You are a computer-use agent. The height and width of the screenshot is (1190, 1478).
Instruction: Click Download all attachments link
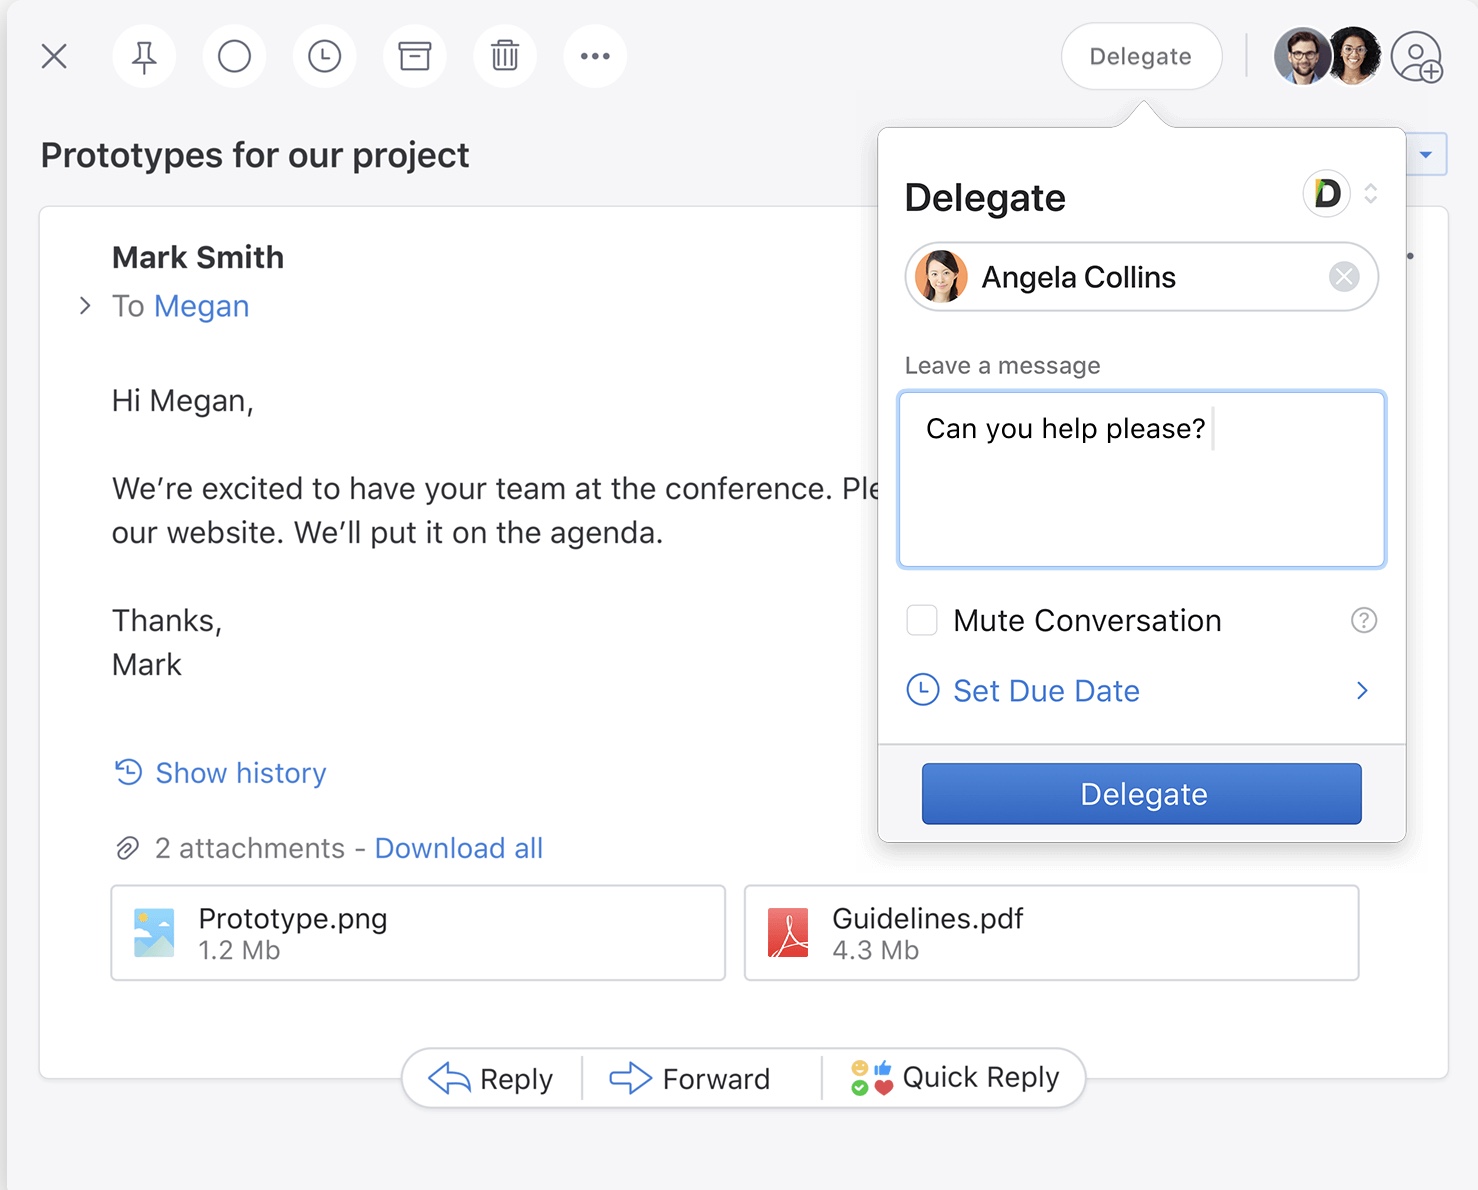coord(458,849)
